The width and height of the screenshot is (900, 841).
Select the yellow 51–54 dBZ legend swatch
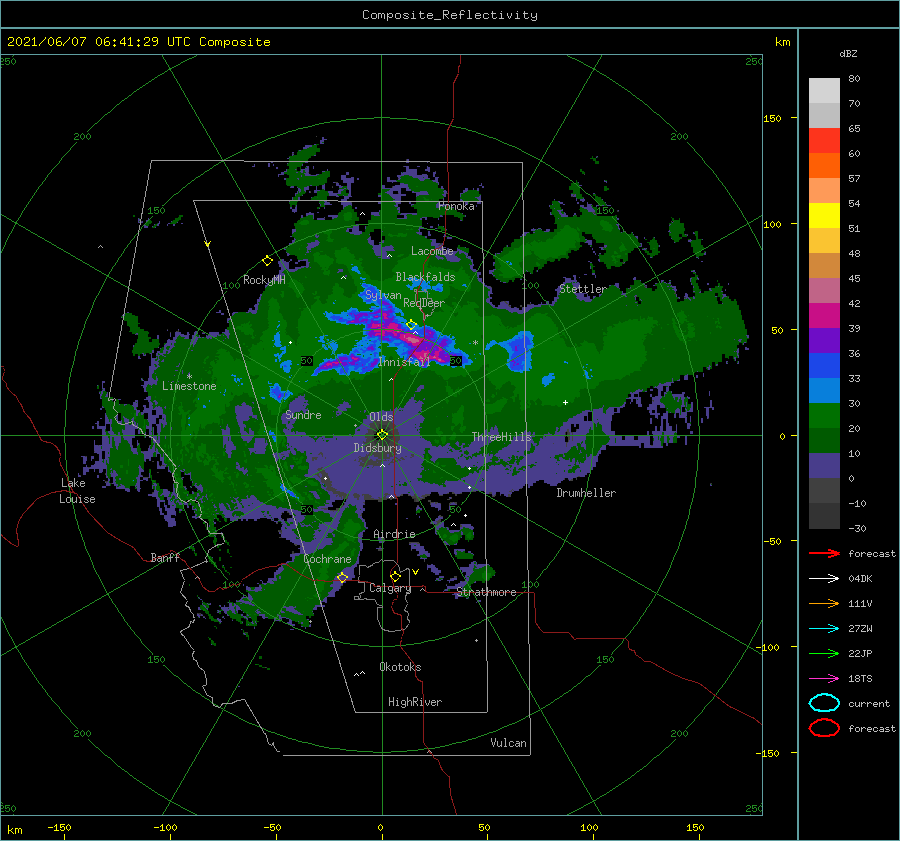(x=824, y=216)
